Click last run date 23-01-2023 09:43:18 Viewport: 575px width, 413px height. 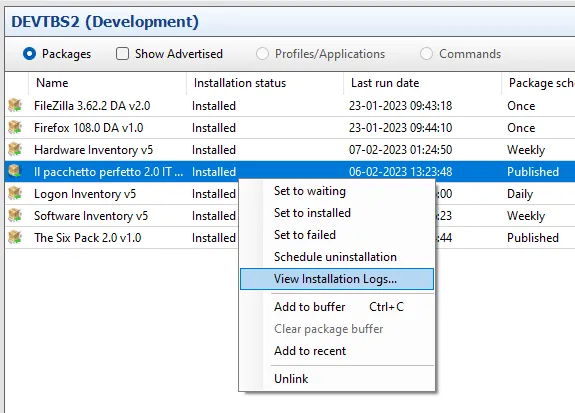click(400, 106)
